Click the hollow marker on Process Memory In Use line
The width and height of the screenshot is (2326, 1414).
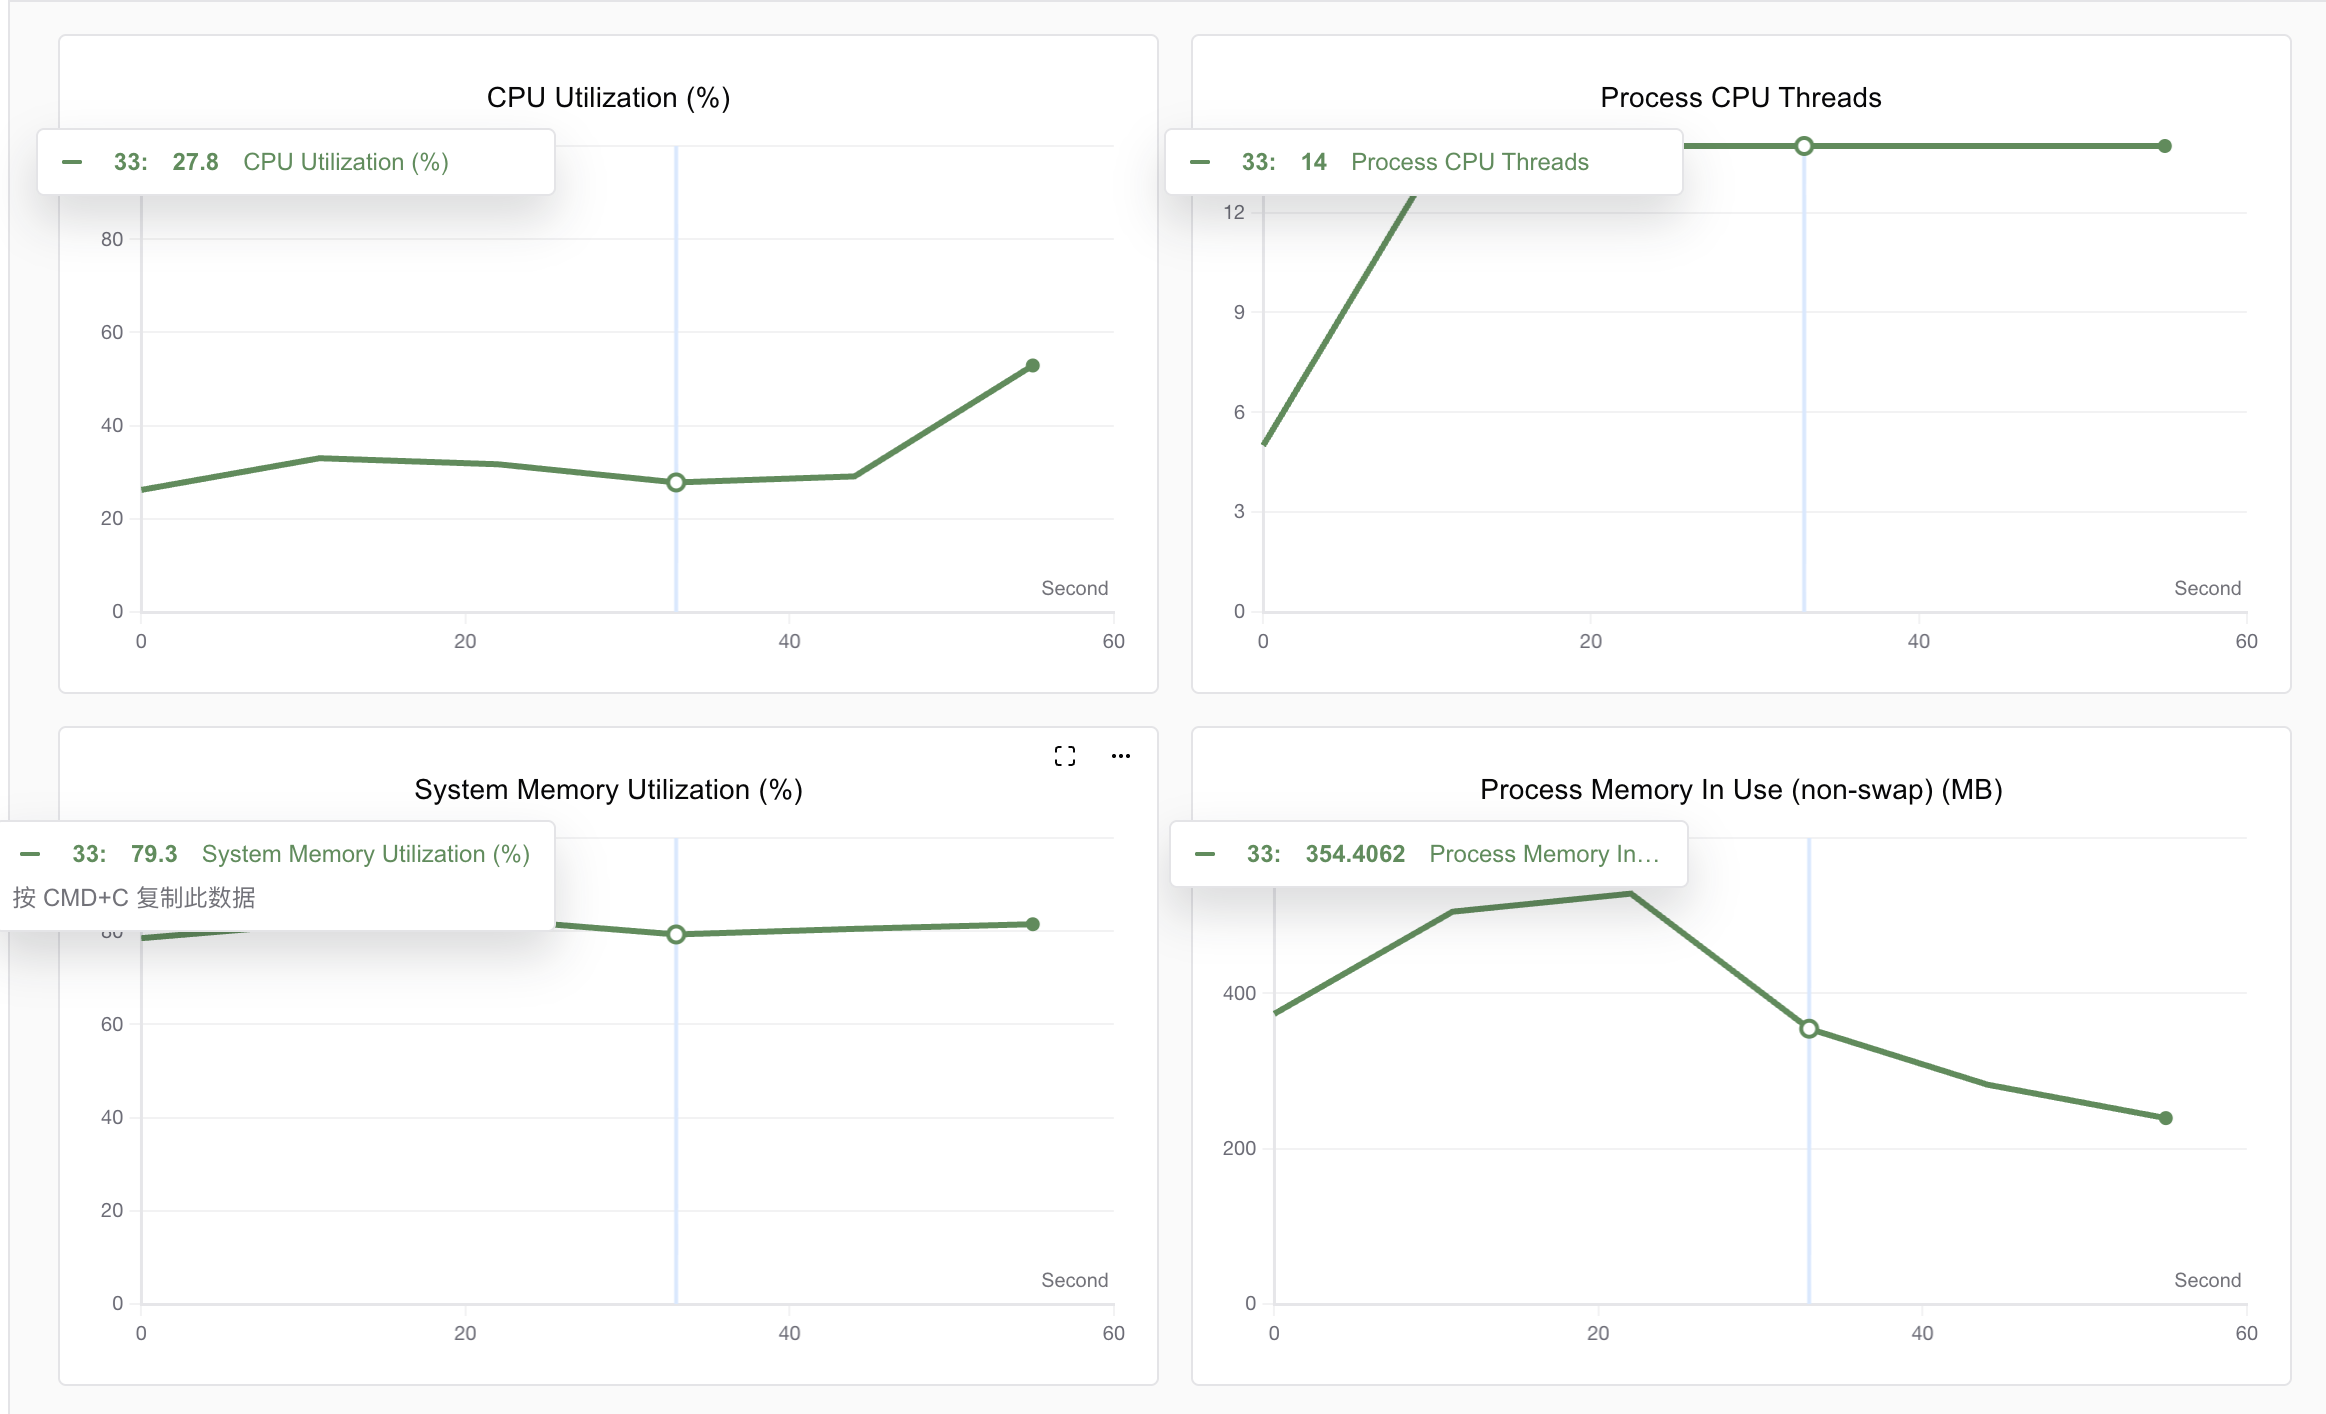pyautogui.click(x=1809, y=1028)
